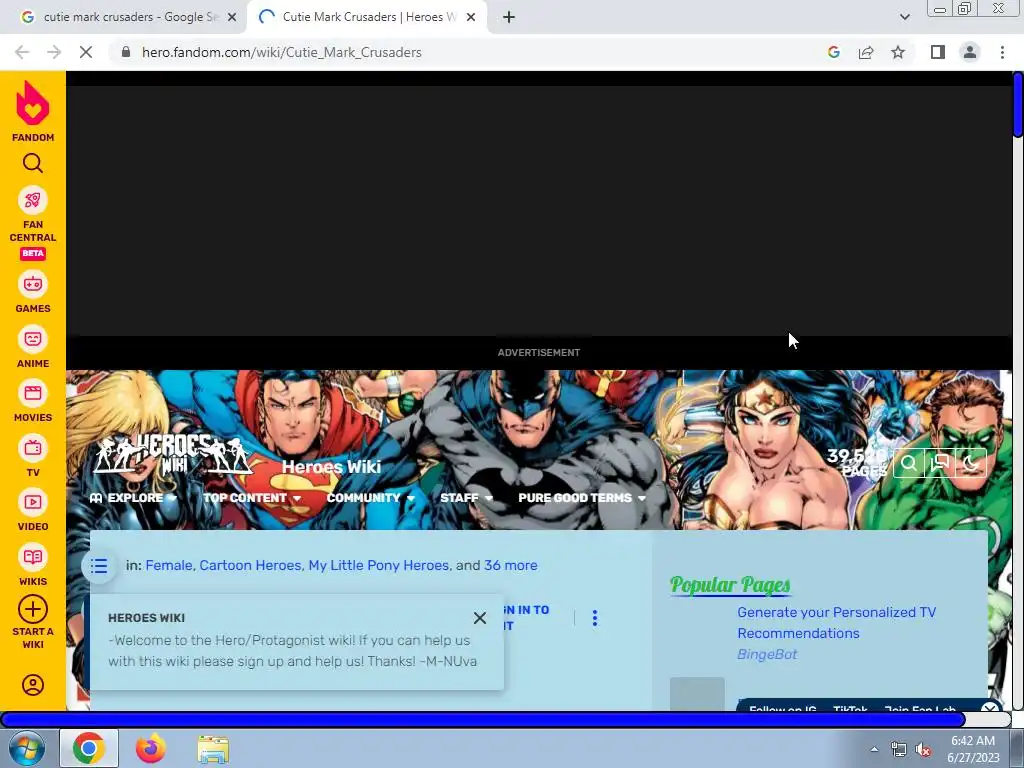
Task: Open table of contents list icon
Action: pyautogui.click(x=99, y=566)
